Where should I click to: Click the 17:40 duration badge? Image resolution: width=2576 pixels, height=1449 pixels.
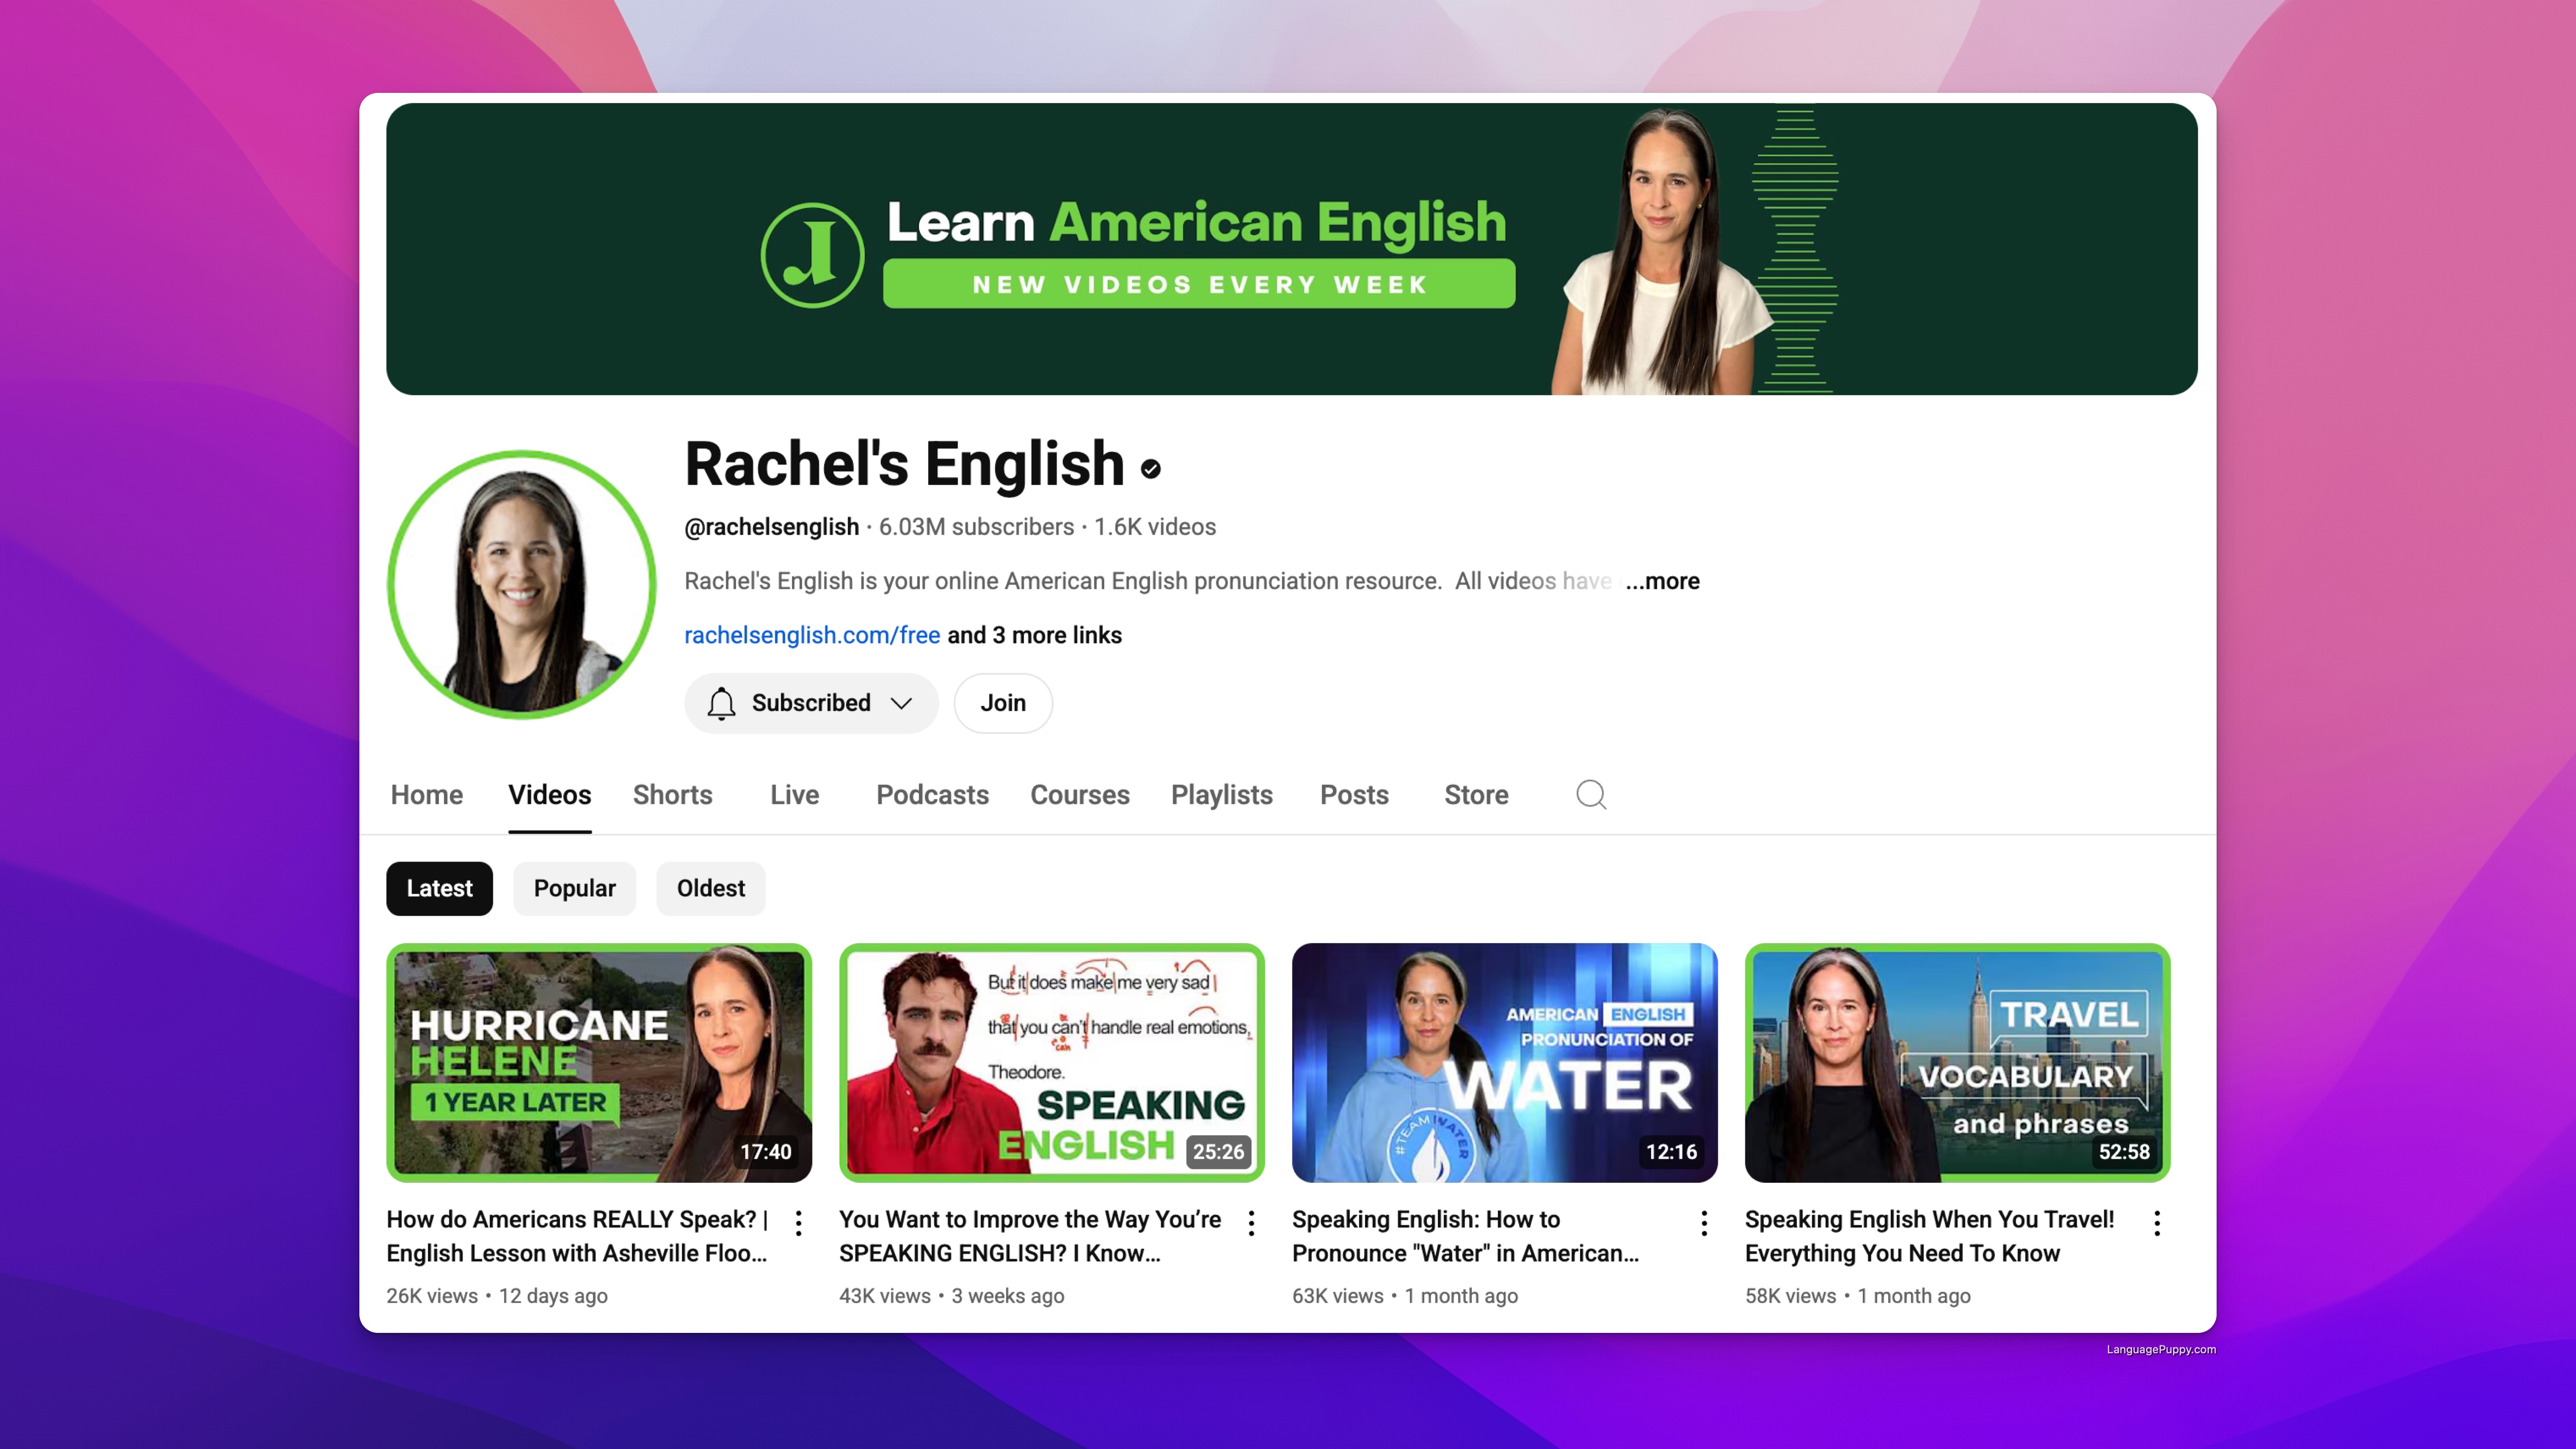(x=766, y=1152)
